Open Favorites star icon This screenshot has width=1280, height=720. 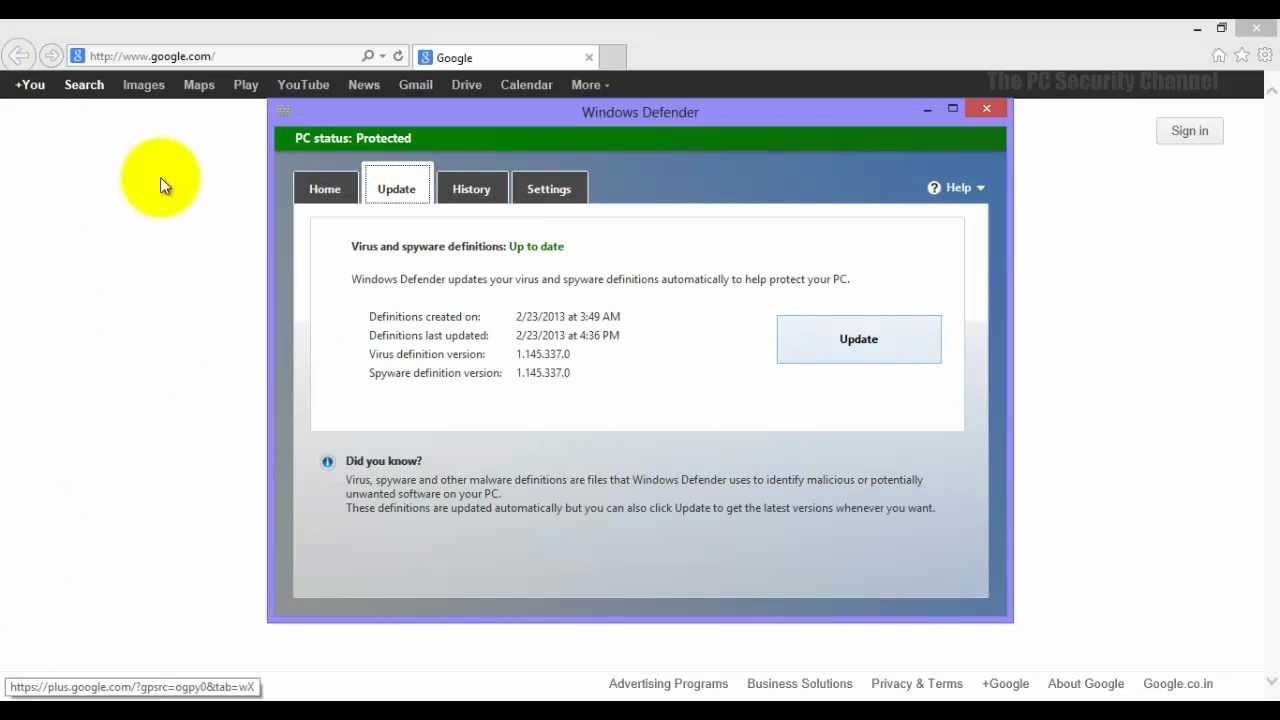1241,56
